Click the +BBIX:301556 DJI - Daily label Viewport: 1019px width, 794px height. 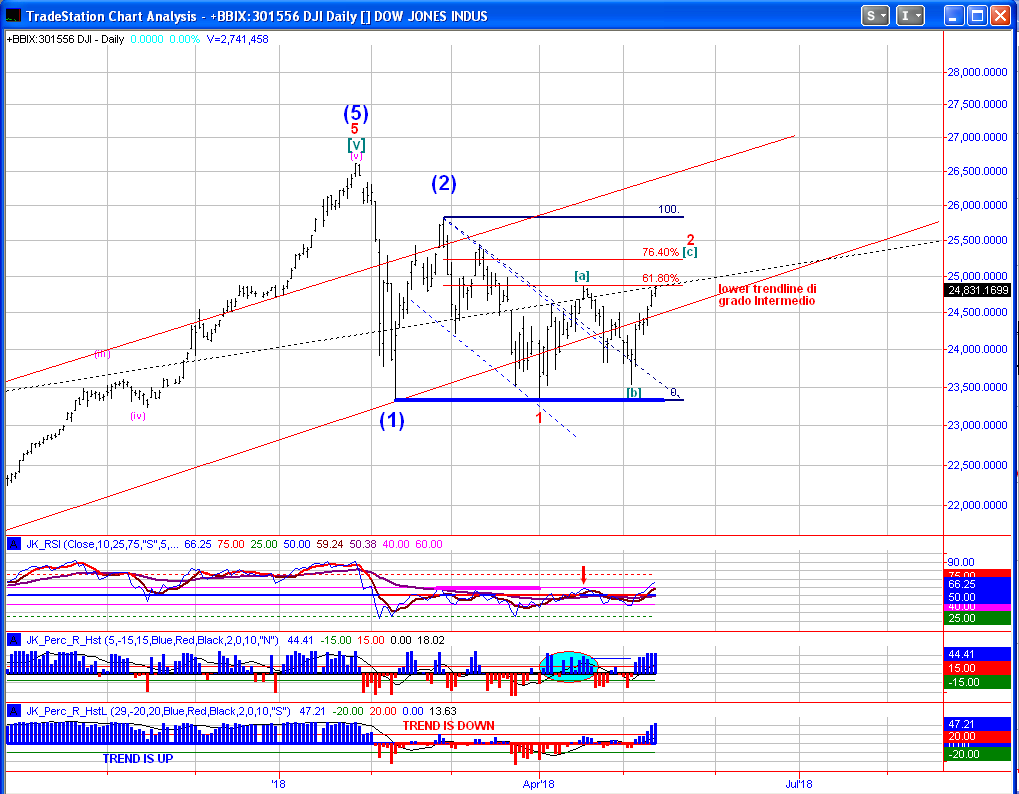pyautogui.click(x=66, y=39)
